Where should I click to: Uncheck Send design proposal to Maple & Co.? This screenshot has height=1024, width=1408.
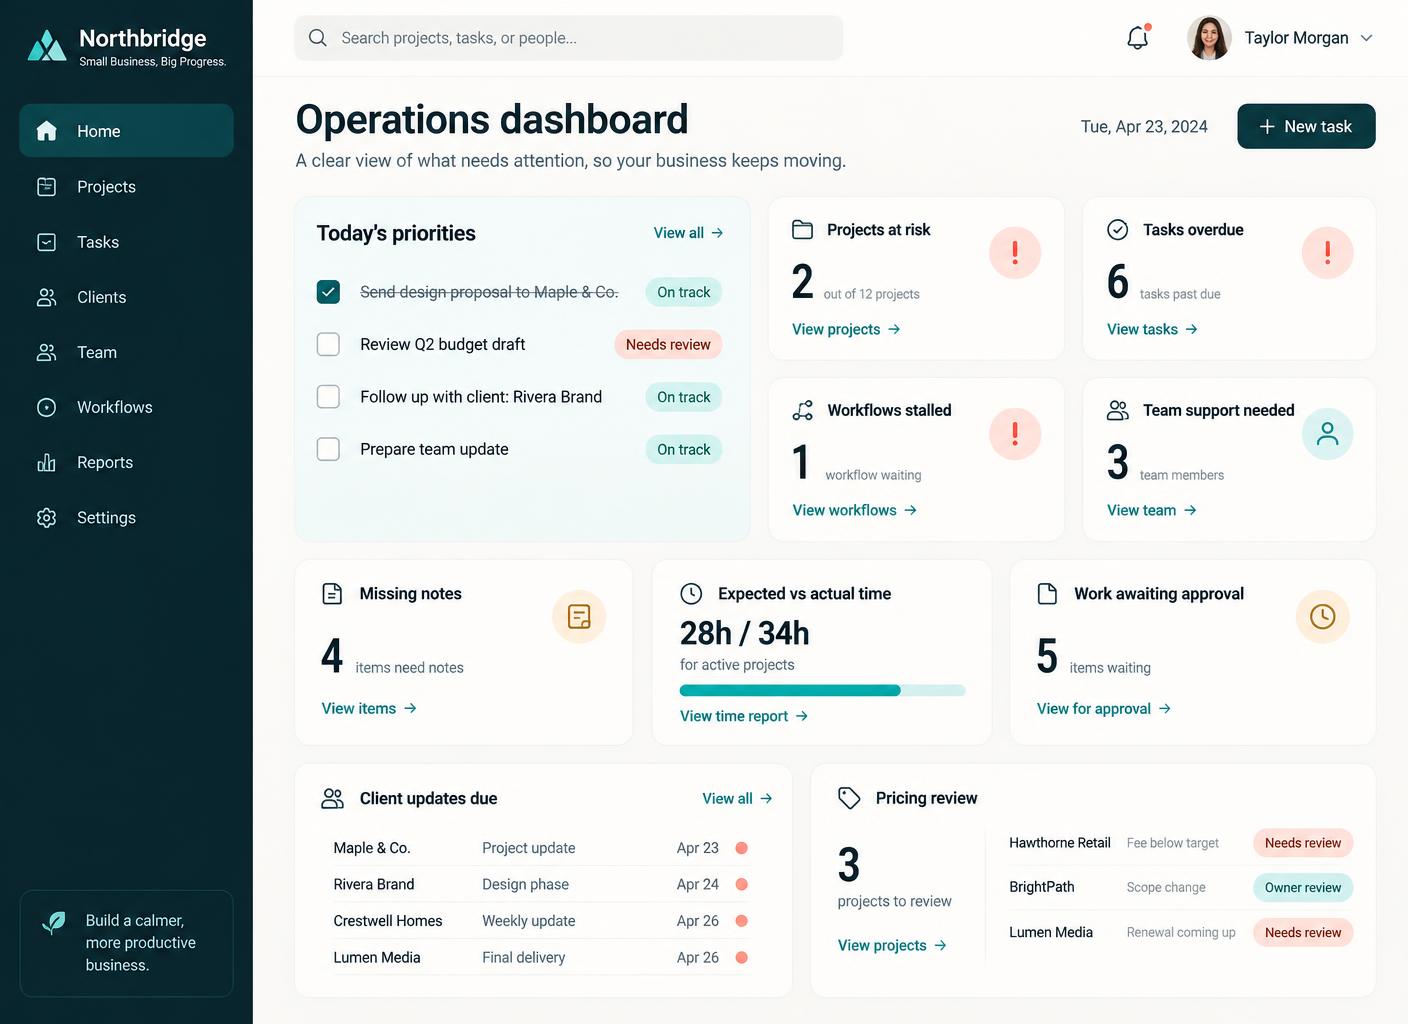pyautogui.click(x=328, y=292)
